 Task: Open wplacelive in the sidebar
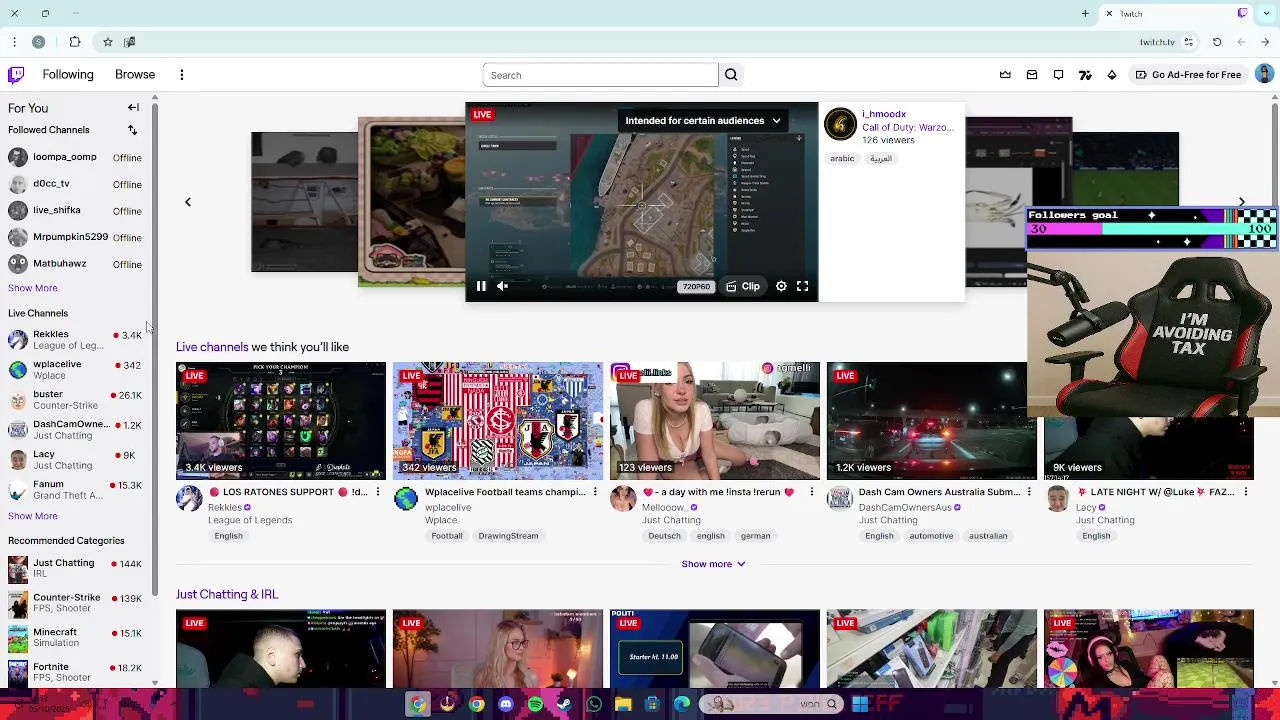point(75,370)
